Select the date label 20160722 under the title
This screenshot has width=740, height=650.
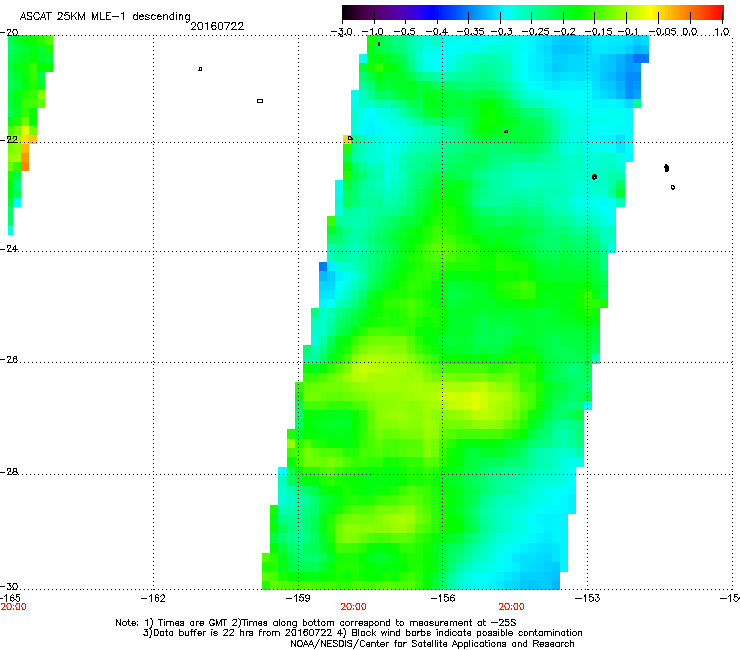(x=217, y=26)
